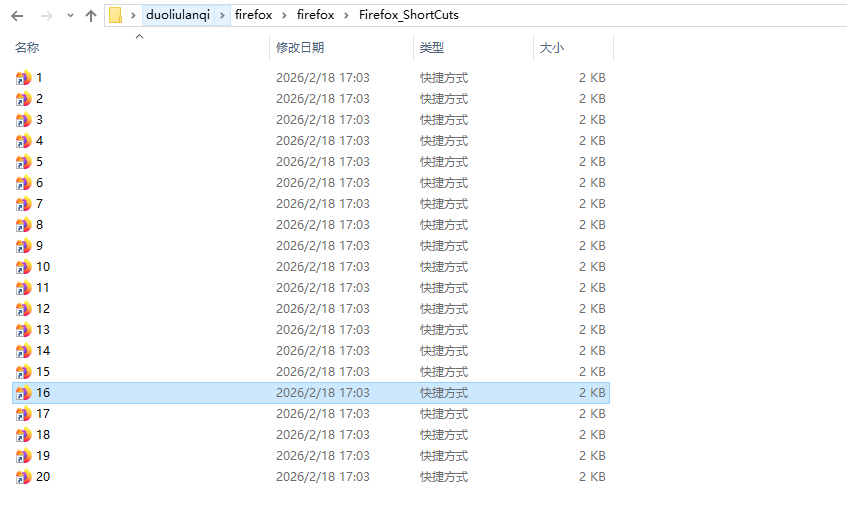The width and height of the screenshot is (847, 508).
Task: Sort files by the 名称 column header
Action: [27, 48]
